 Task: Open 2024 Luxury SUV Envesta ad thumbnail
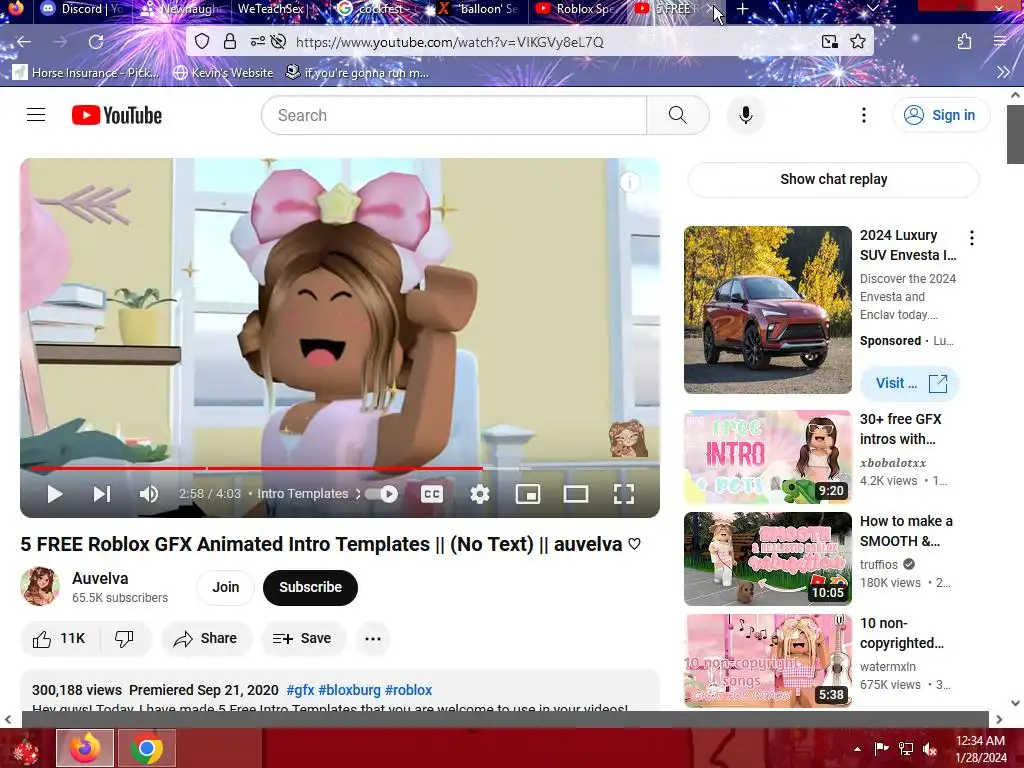coord(767,310)
